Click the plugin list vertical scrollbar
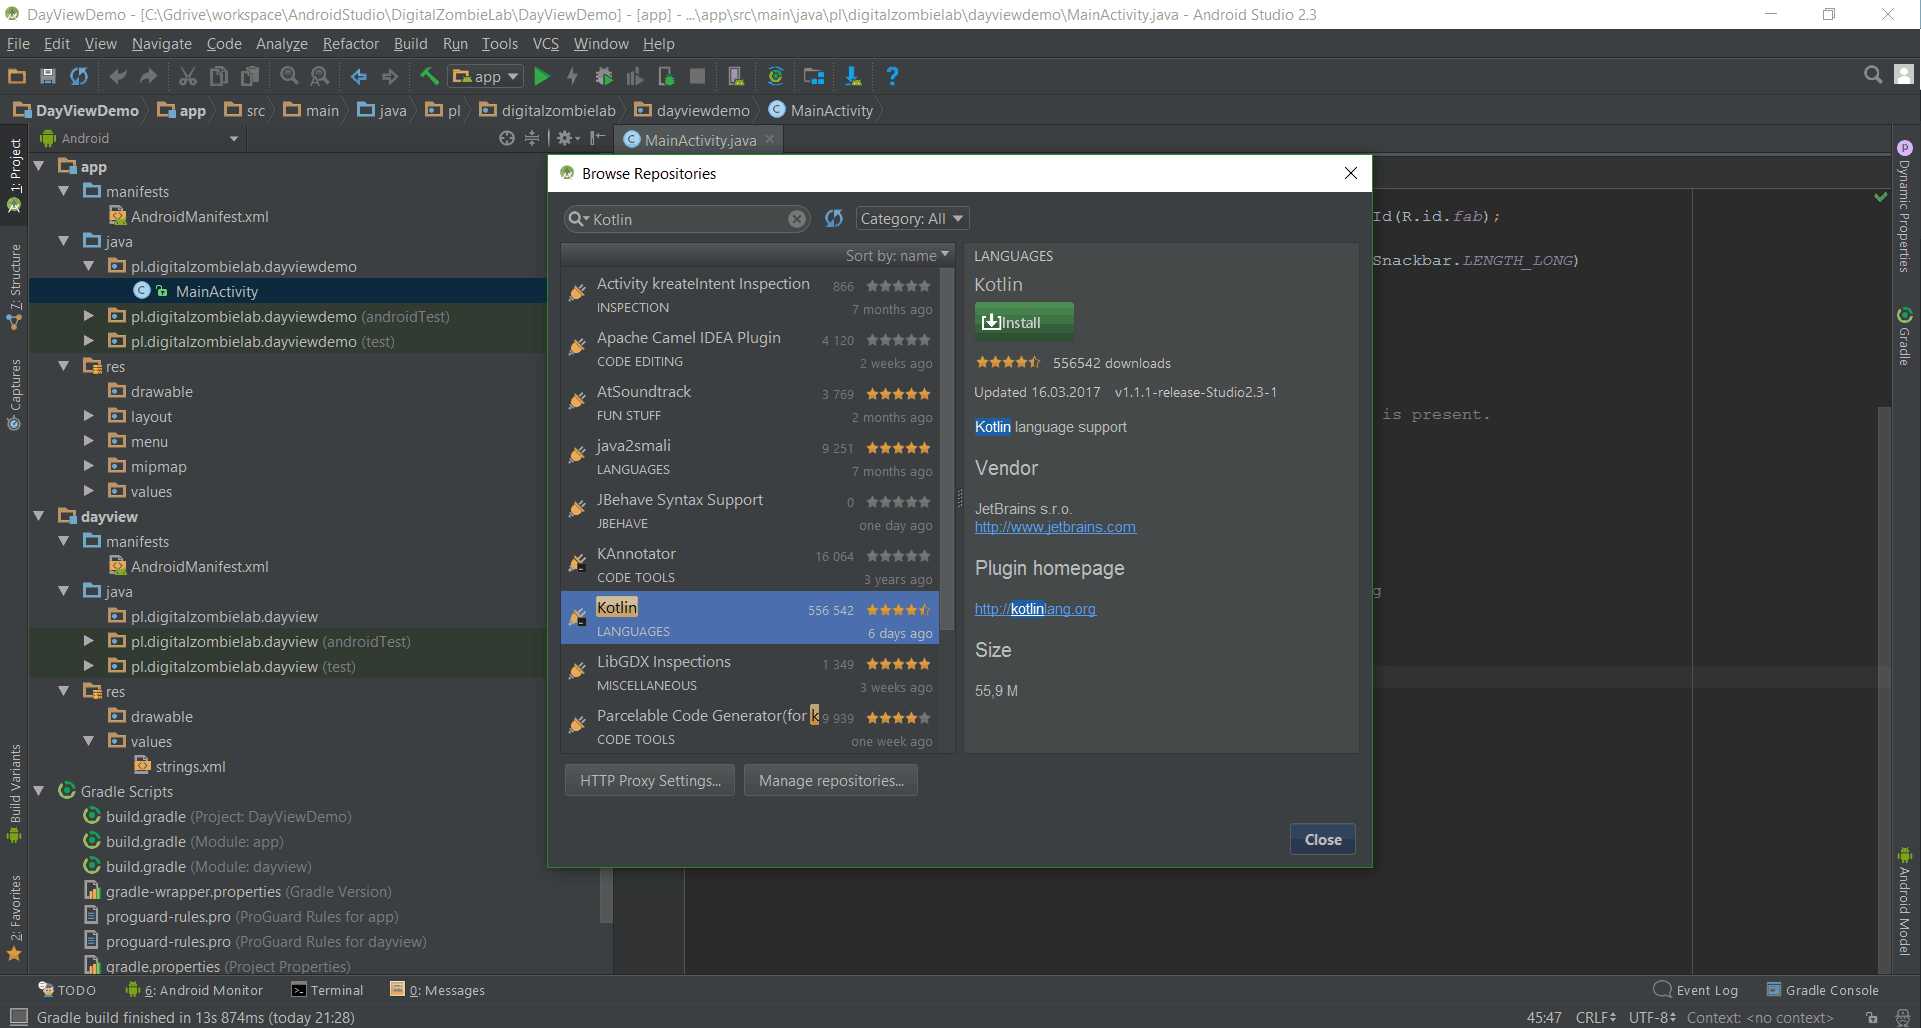The width and height of the screenshot is (1921, 1028). (947, 450)
